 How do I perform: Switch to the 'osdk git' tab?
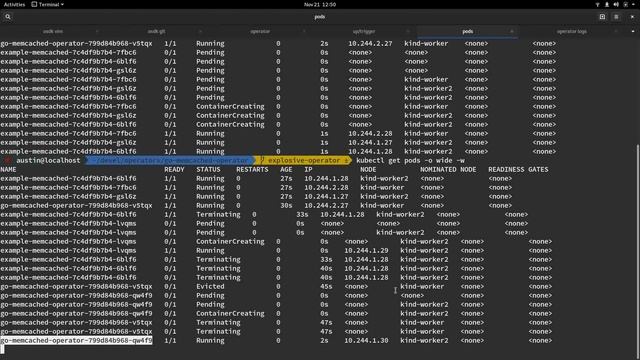[x=156, y=31]
